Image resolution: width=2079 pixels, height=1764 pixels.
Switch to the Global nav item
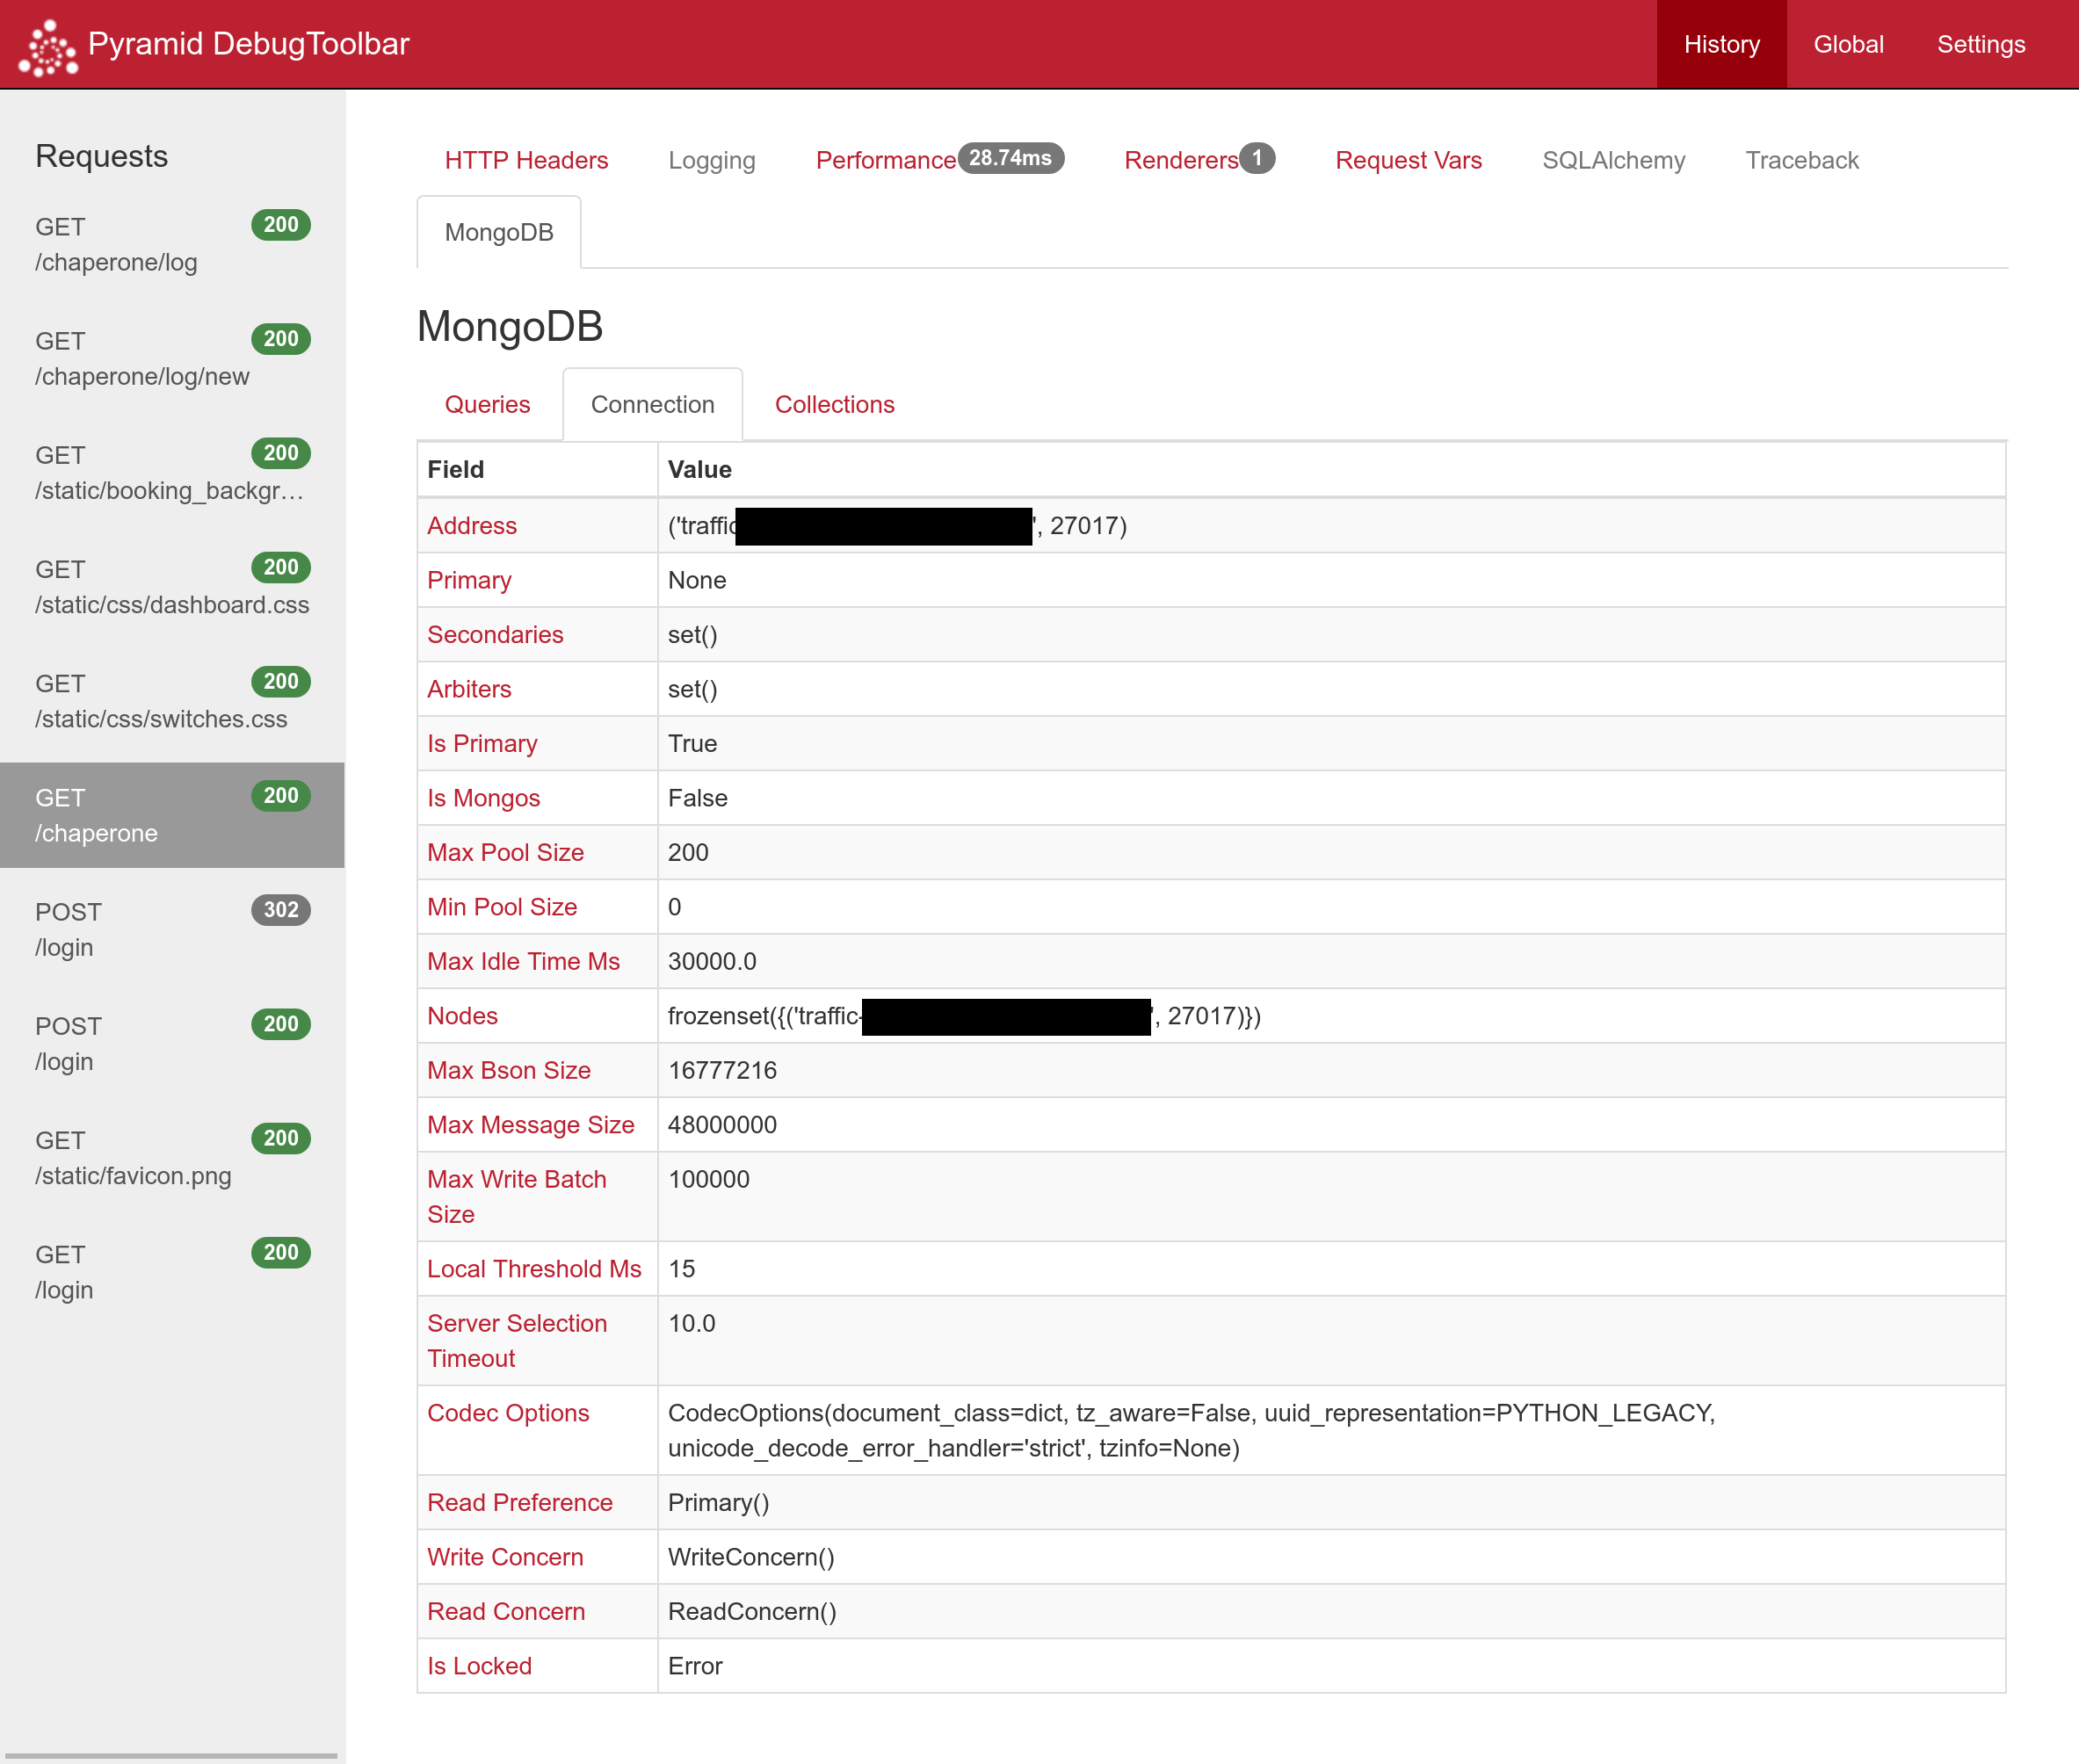pos(1848,44)
